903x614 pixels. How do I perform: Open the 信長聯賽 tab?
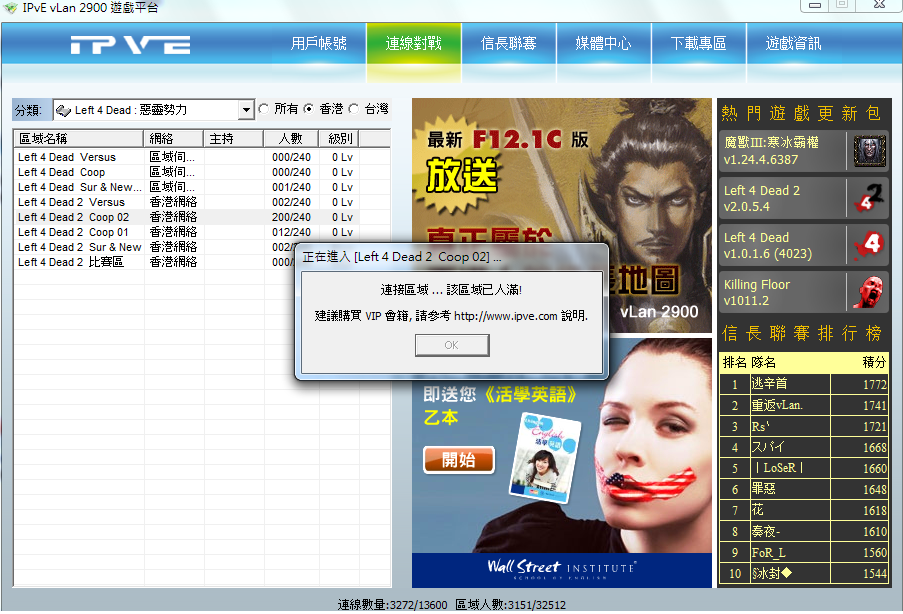(x=509, y=44)
